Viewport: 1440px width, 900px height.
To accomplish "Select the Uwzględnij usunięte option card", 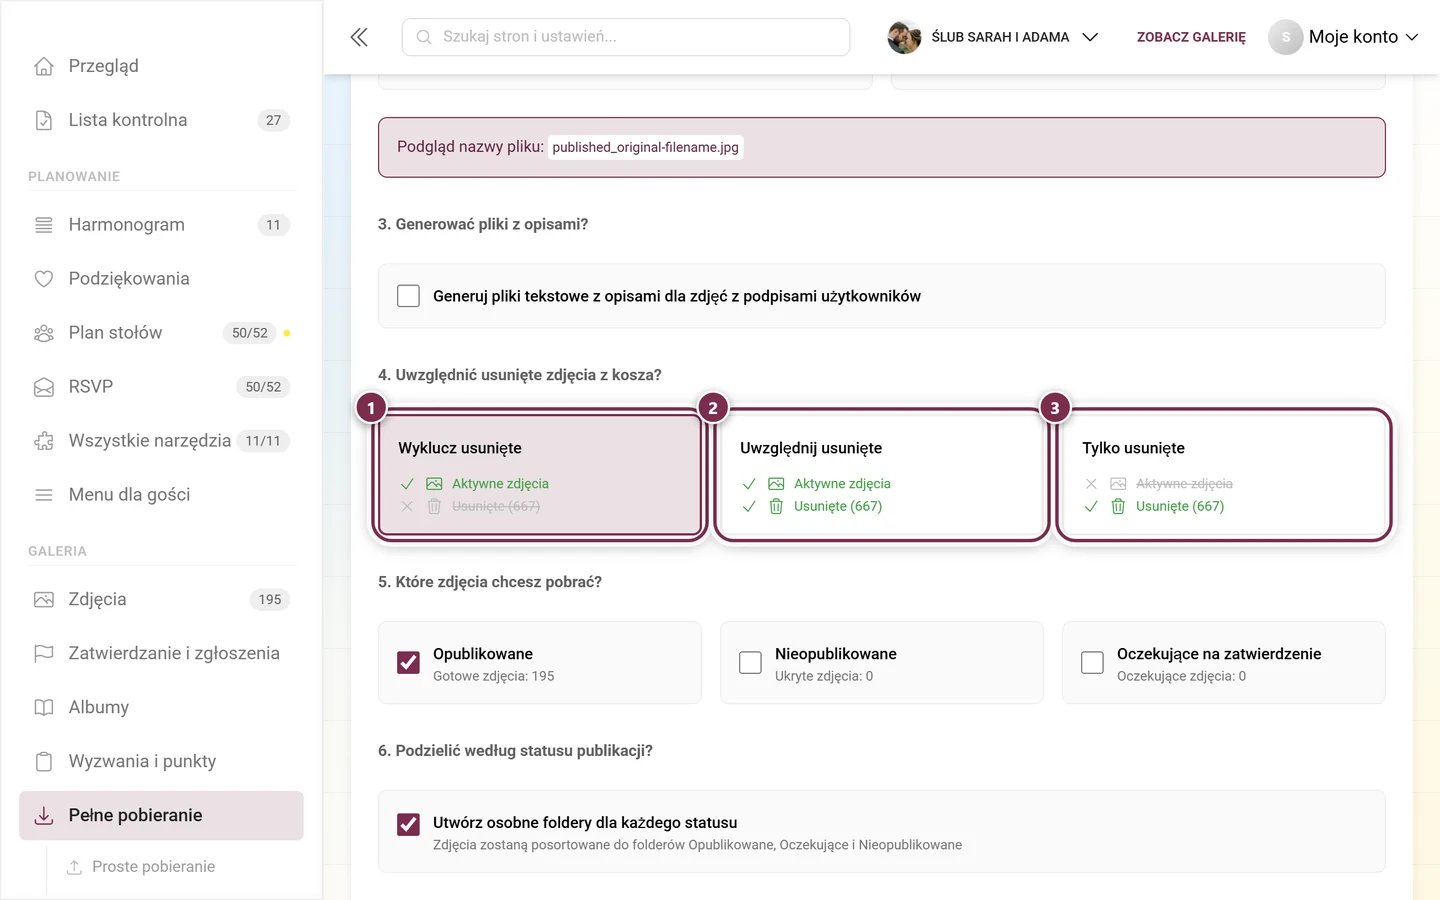I will (x=882, y=475).
